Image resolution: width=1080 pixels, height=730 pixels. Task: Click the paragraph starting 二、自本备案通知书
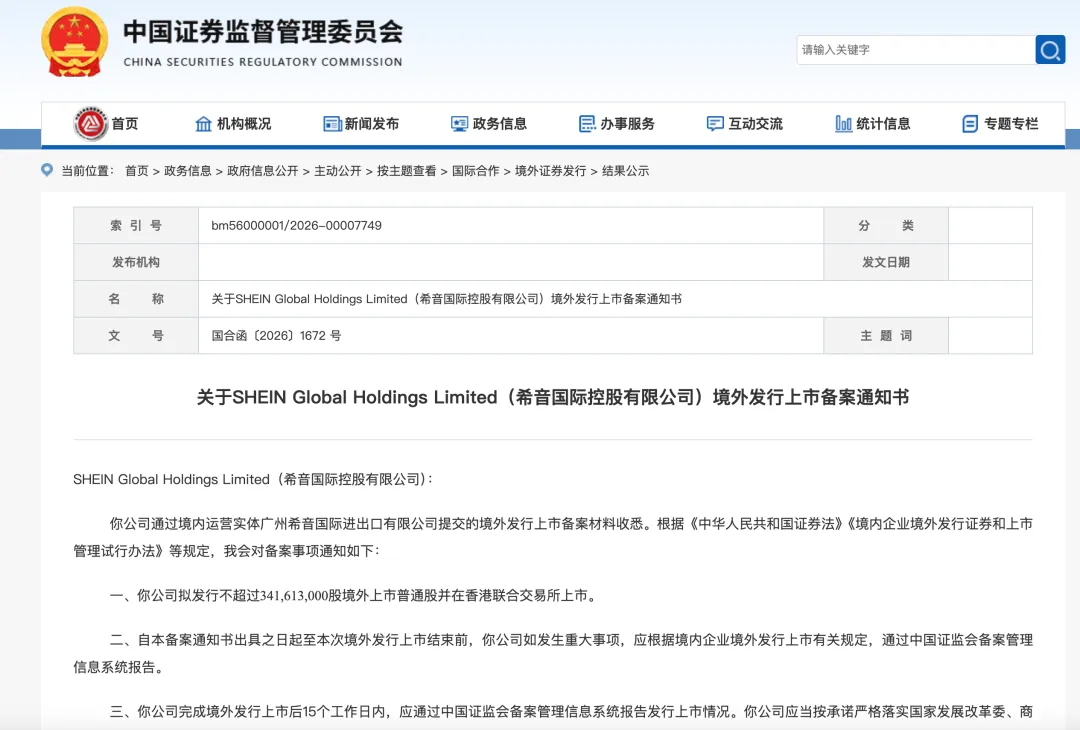click(553, 654)
